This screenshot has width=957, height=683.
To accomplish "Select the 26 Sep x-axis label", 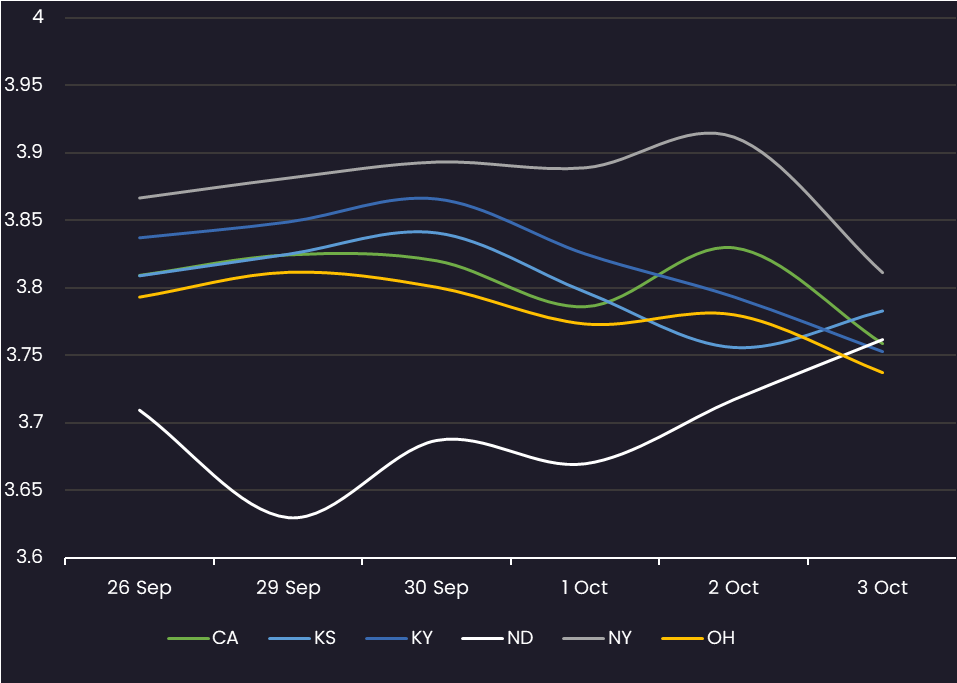I will [x=139, y=588].
